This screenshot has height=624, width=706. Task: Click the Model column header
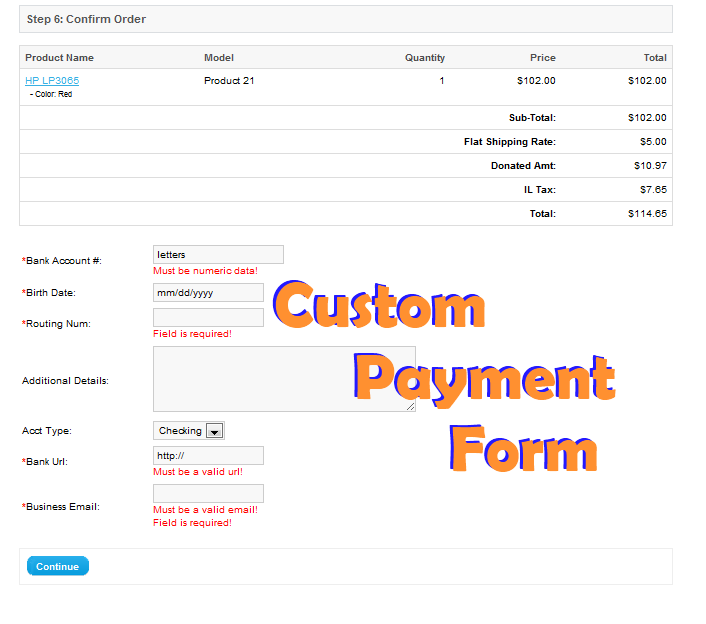(219, 58)
